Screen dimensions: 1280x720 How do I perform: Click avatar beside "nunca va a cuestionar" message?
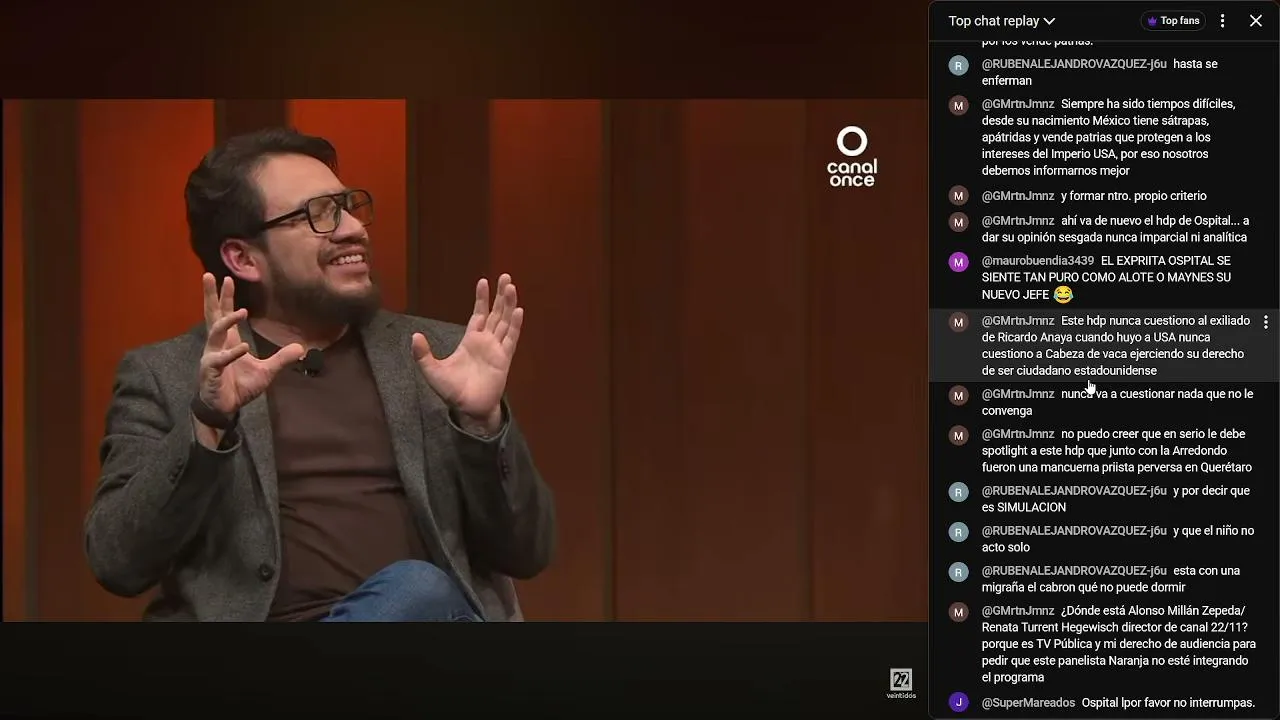(959, 395)
